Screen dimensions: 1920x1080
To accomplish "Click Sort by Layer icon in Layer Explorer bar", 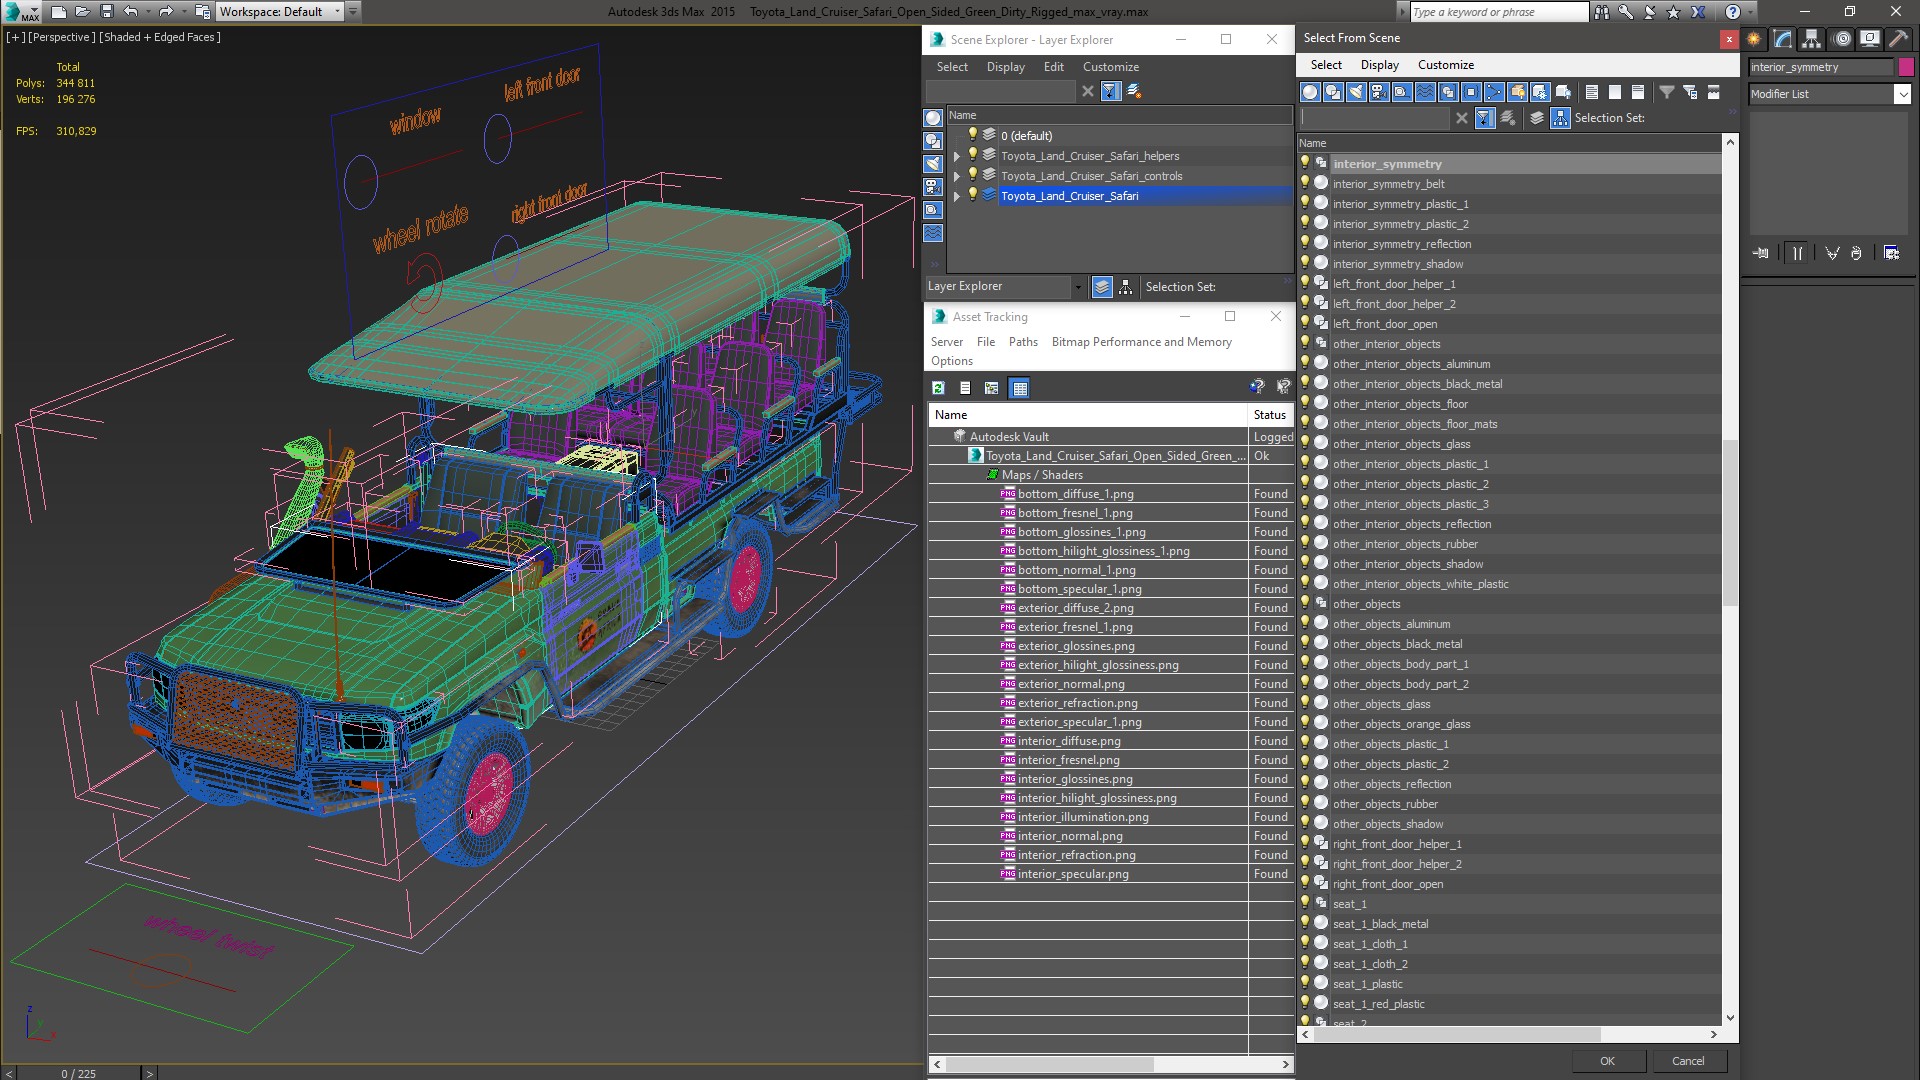I will tap(1102, 287).
